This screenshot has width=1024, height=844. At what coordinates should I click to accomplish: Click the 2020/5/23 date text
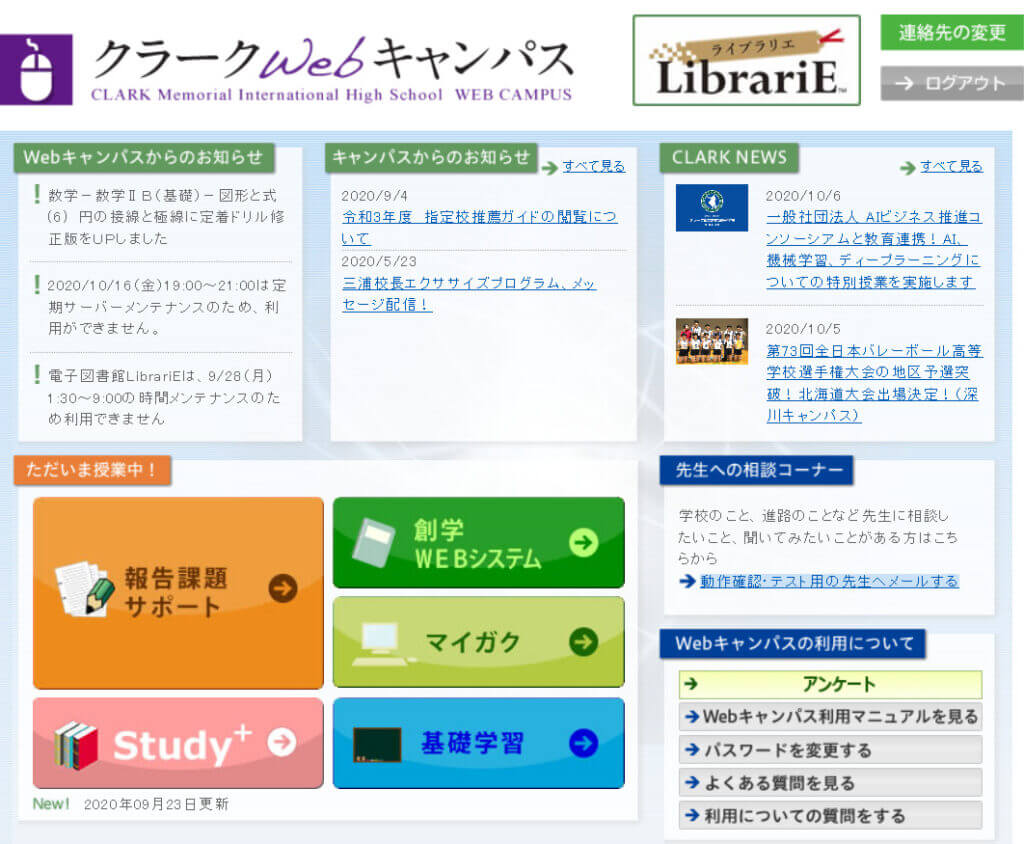[379, 261]
